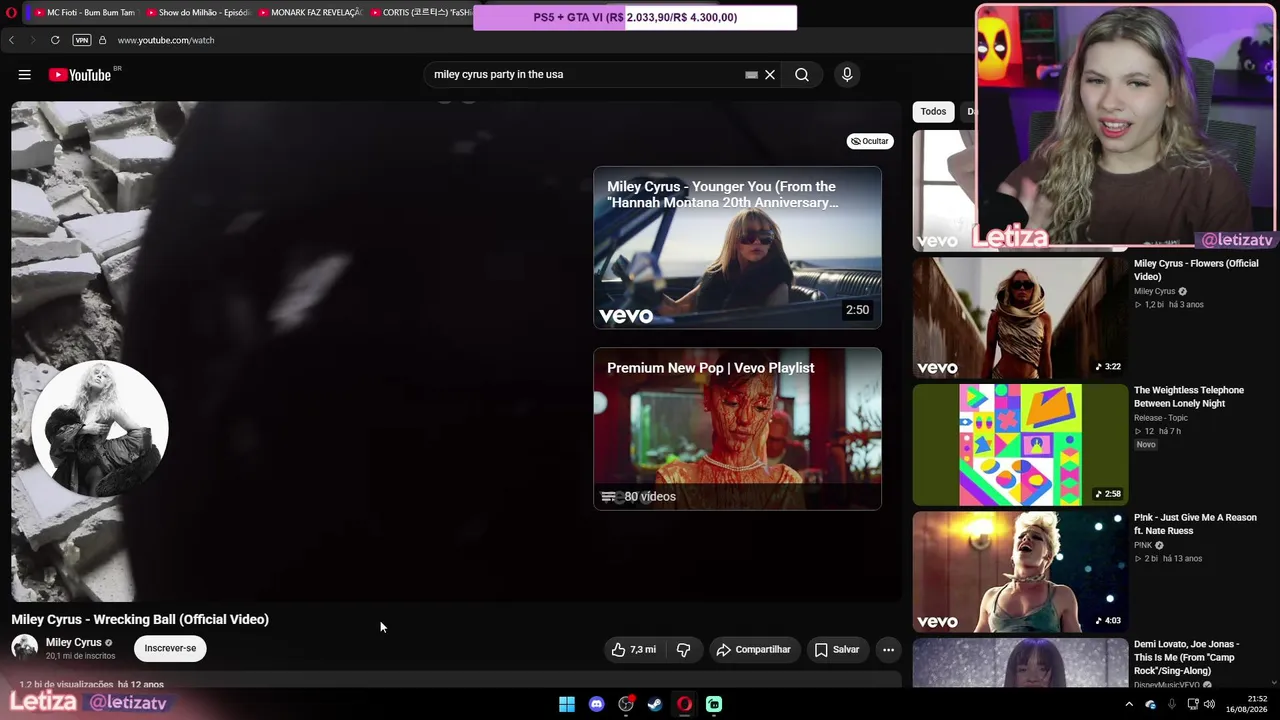Open Steam from the taskbar

655,704
